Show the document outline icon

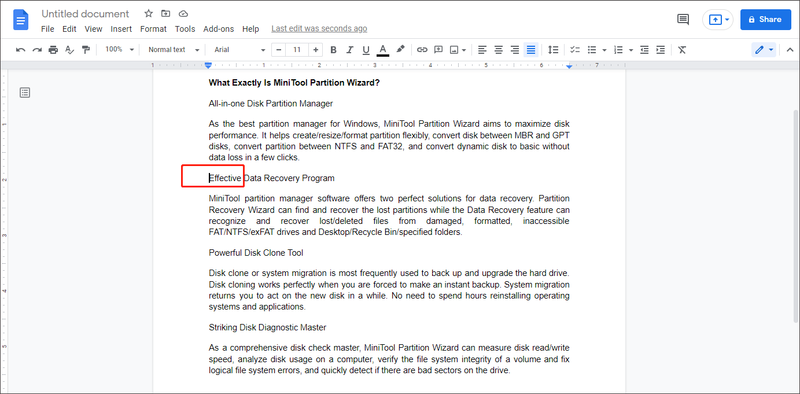click(25, 92)
